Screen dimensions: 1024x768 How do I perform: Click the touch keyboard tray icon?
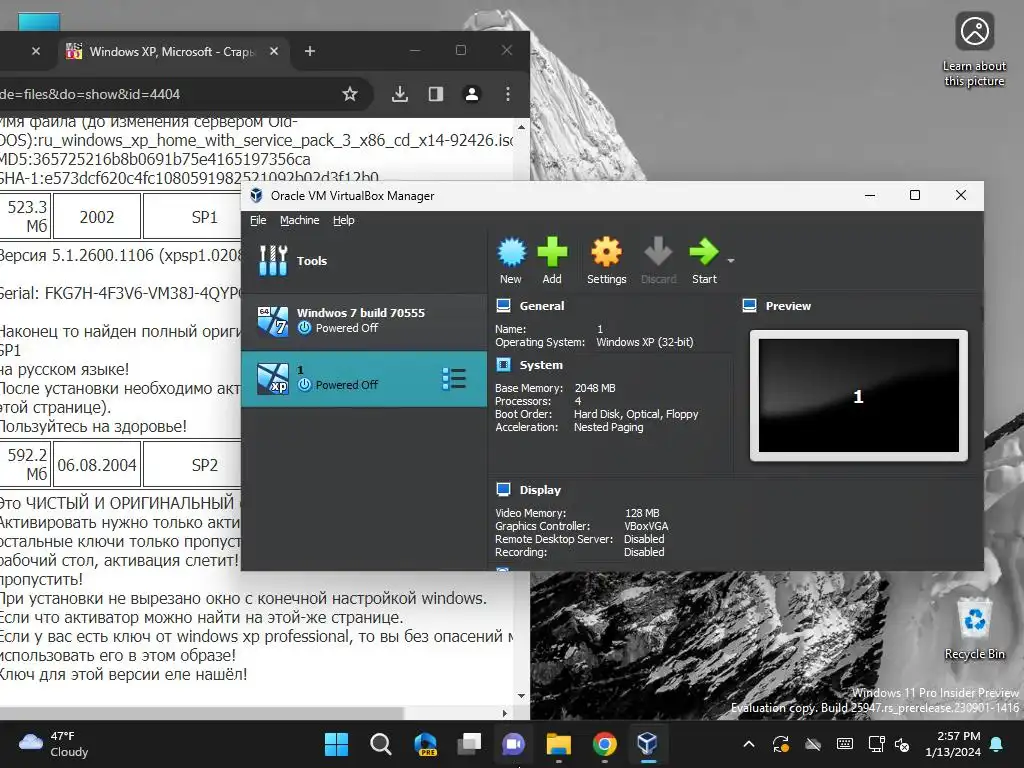(x=844, y=744)
